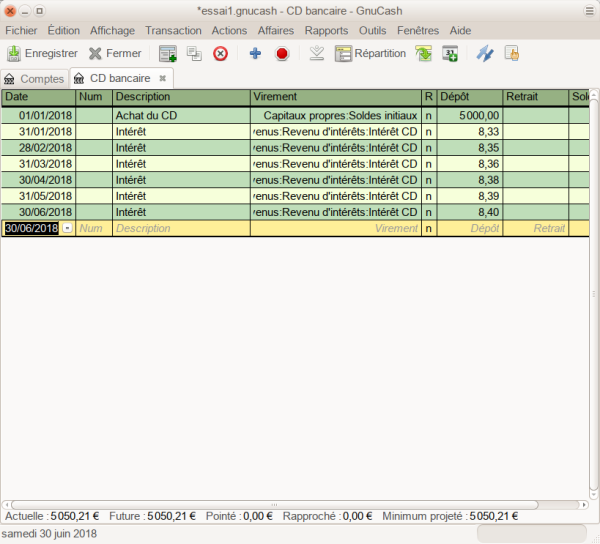
Task: Click the record transaction icon
Action: (x=168, y=53)
